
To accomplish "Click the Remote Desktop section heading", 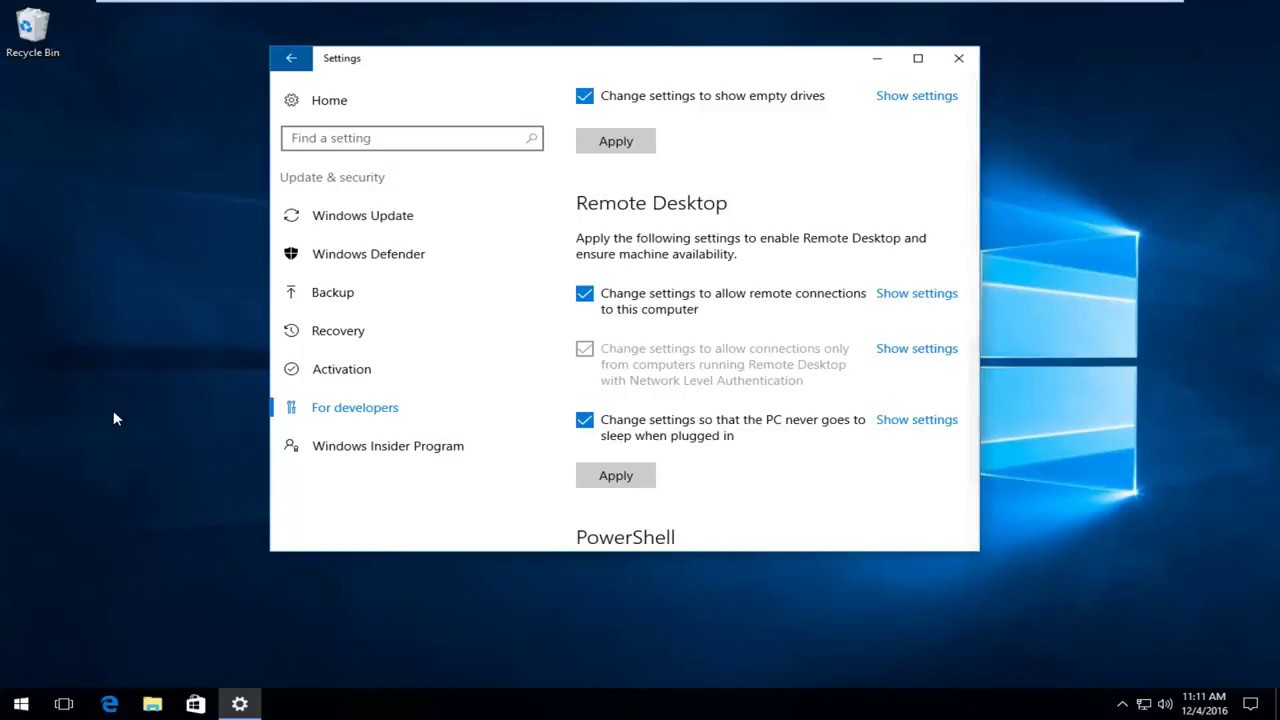I will (651, 203).
